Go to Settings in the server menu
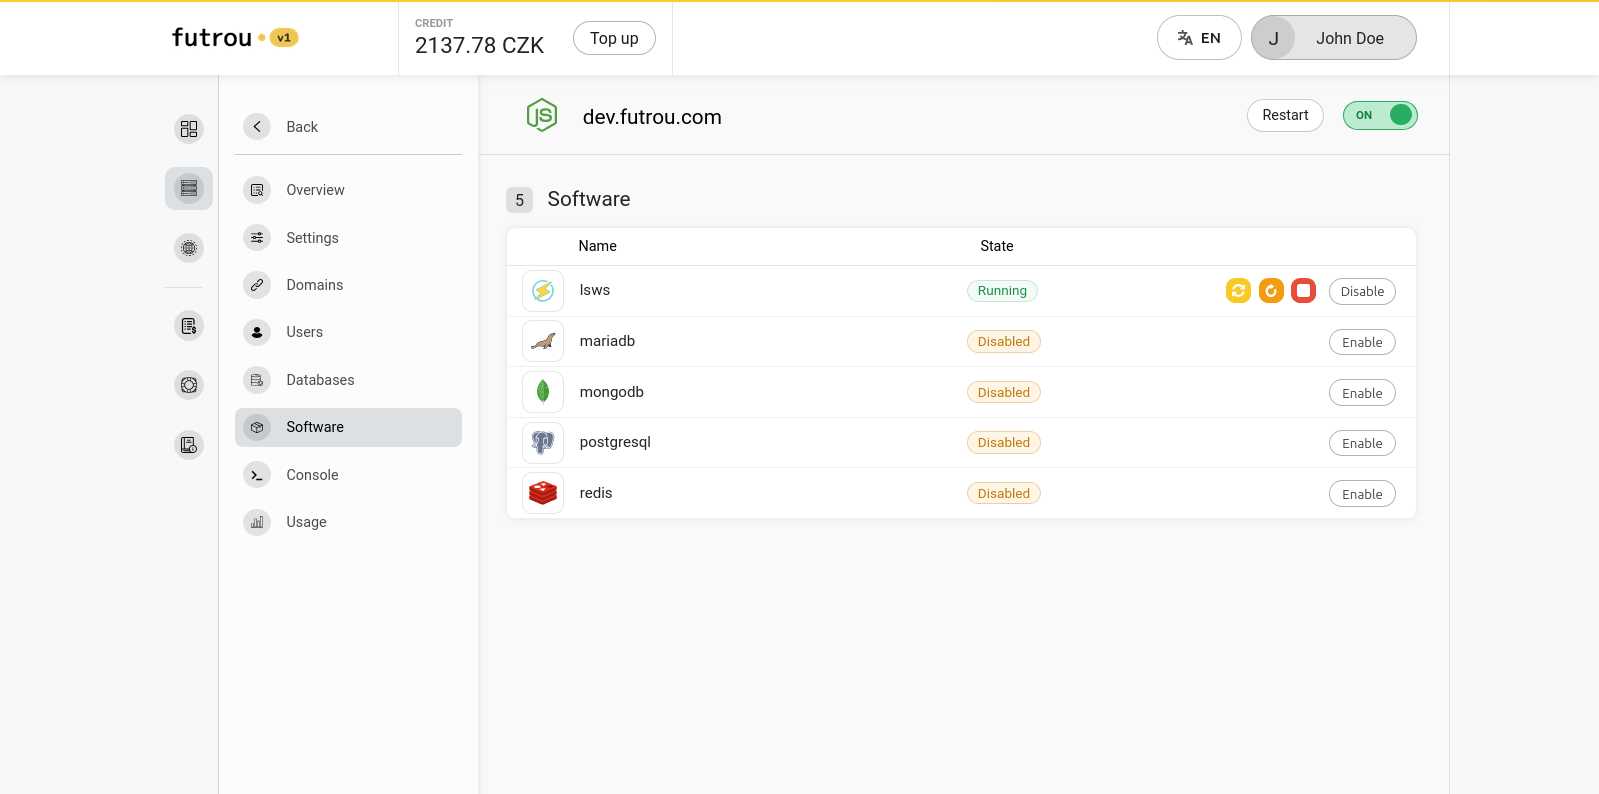The image size is (1599, 794). (348, 237)
